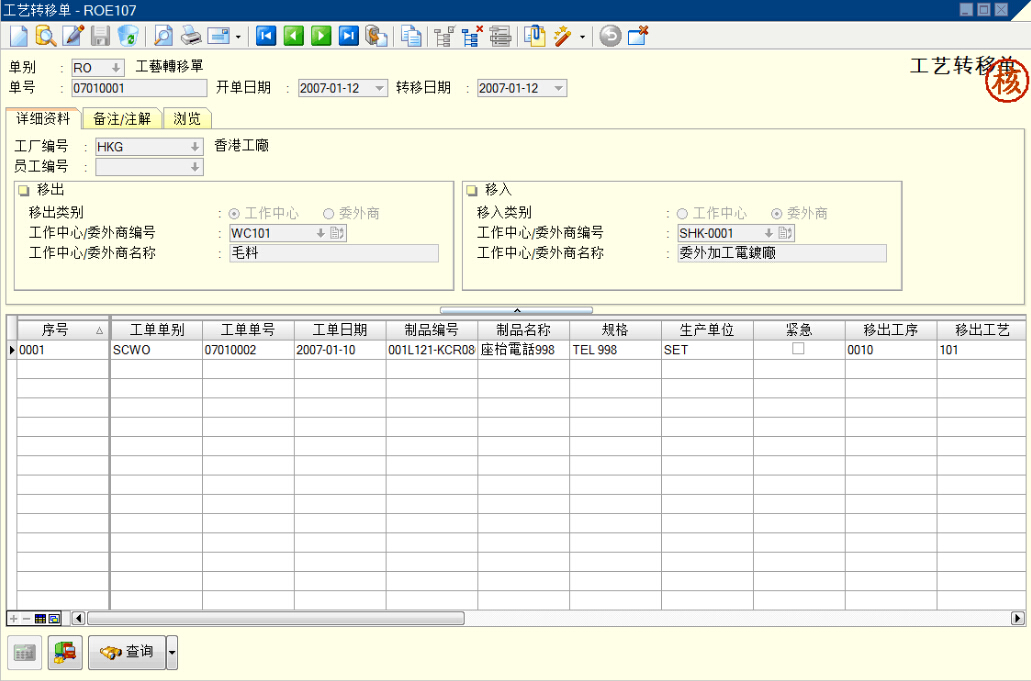Jump to the first record
The height and width of the screenshot is (681, 1031).
tap(266, 35)
